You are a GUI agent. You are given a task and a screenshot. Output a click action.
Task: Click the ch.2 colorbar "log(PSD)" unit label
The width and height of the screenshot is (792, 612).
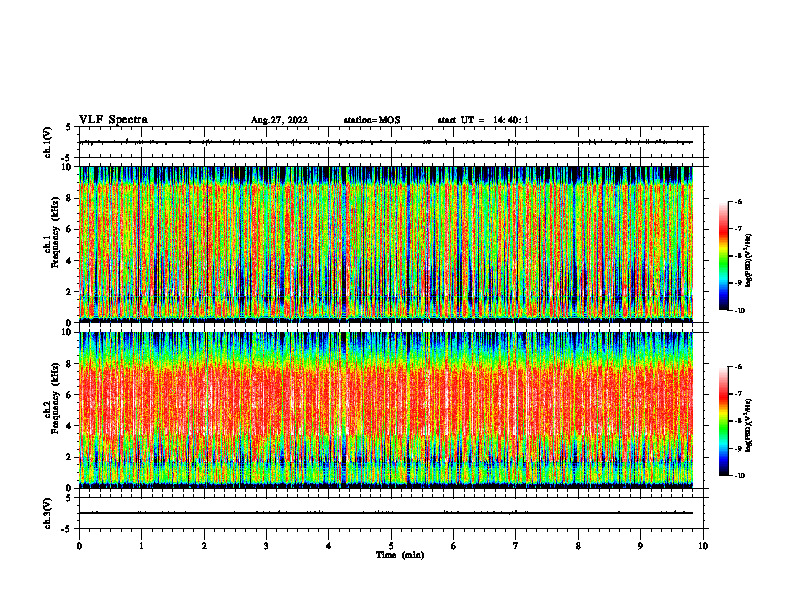(749, 426)
